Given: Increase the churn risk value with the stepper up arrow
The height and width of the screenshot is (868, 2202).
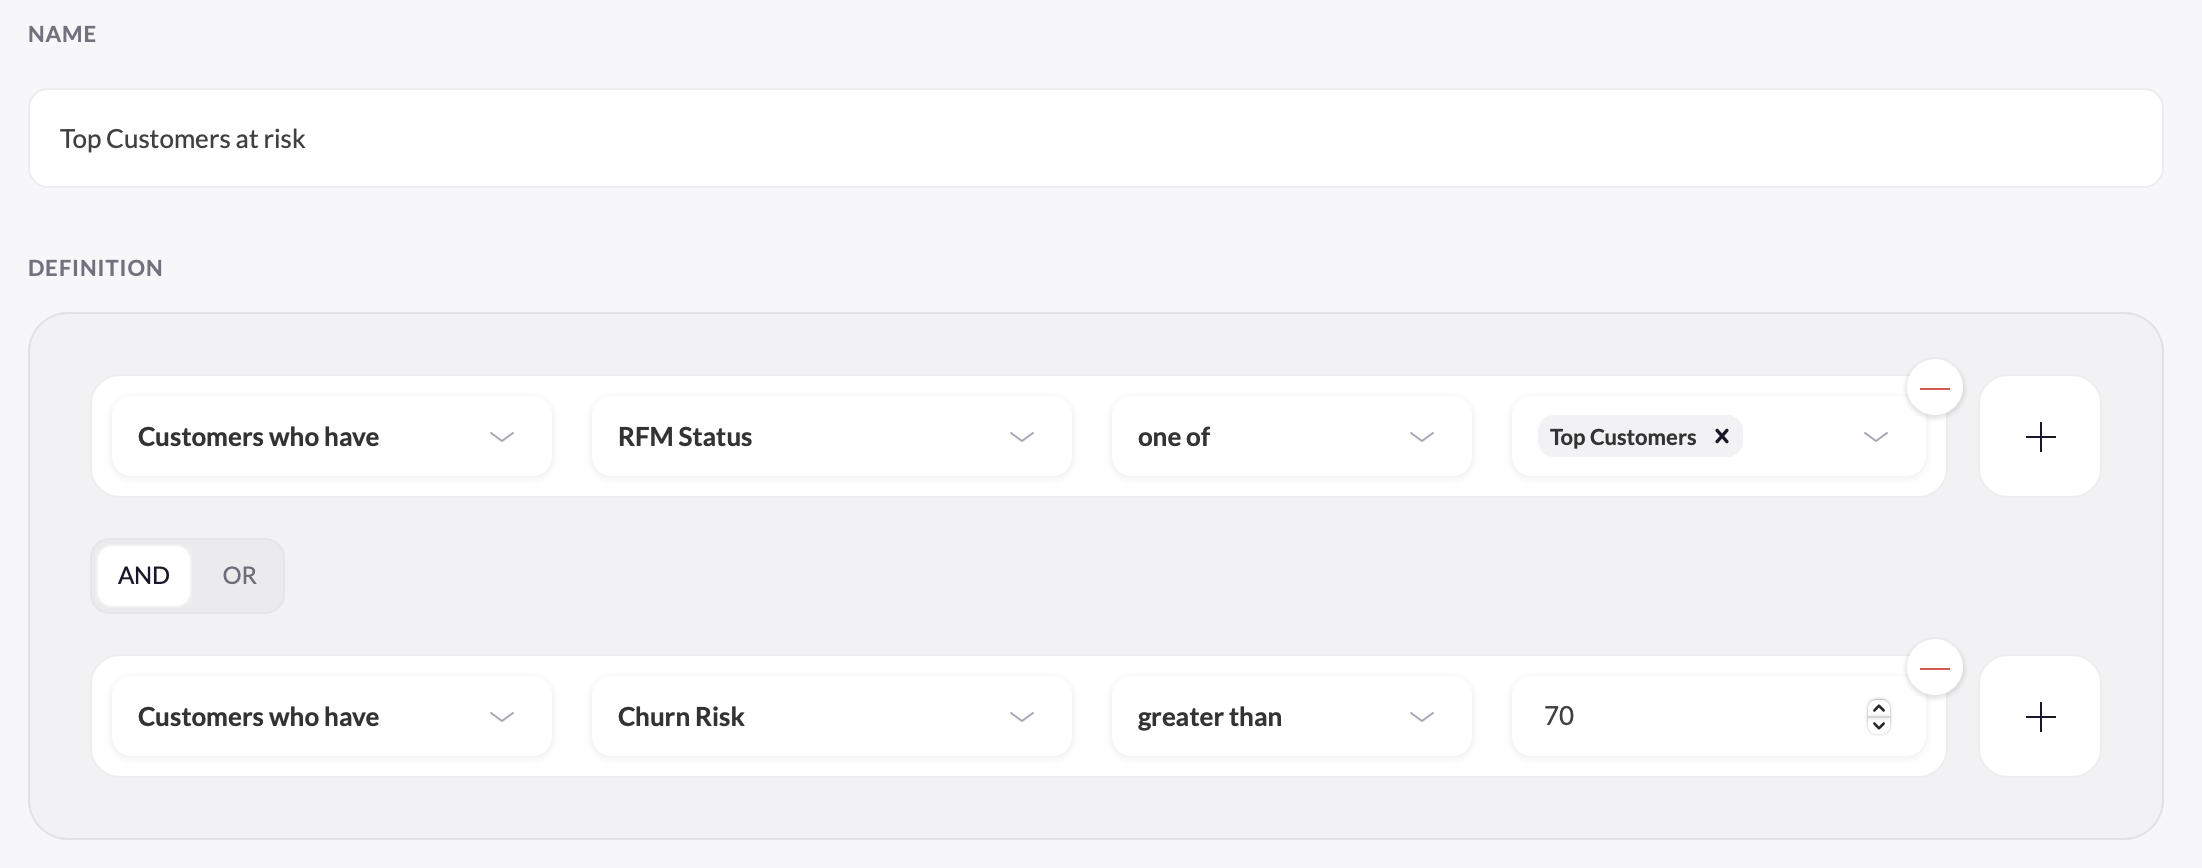Looking at the screenshot, I should 1879,708.
